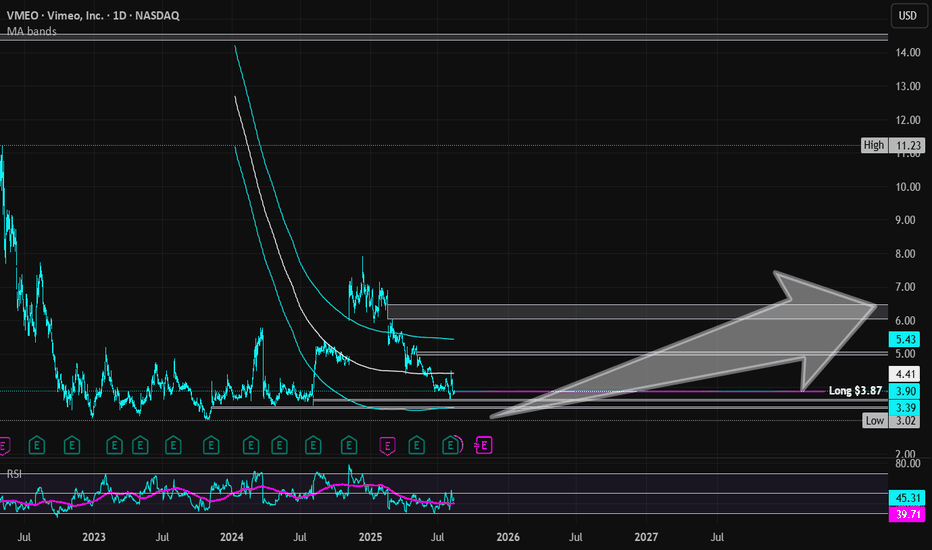Select the Long $3.87 text annotation
The width and height of the screenshot is (932, 550).
point(855,391)
